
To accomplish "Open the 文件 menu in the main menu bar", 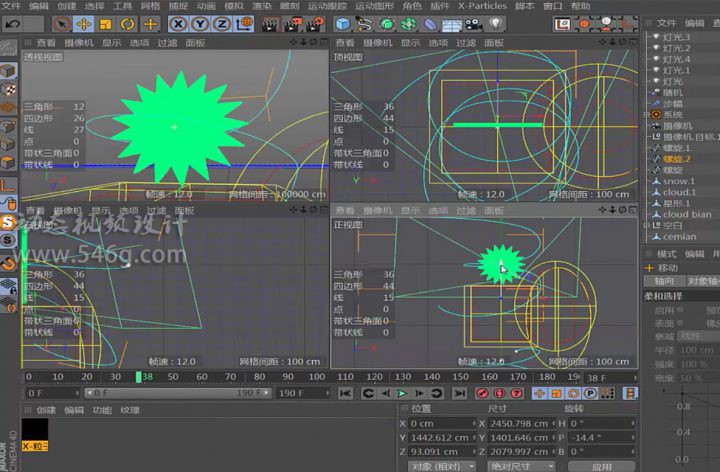I will point(11,6).
